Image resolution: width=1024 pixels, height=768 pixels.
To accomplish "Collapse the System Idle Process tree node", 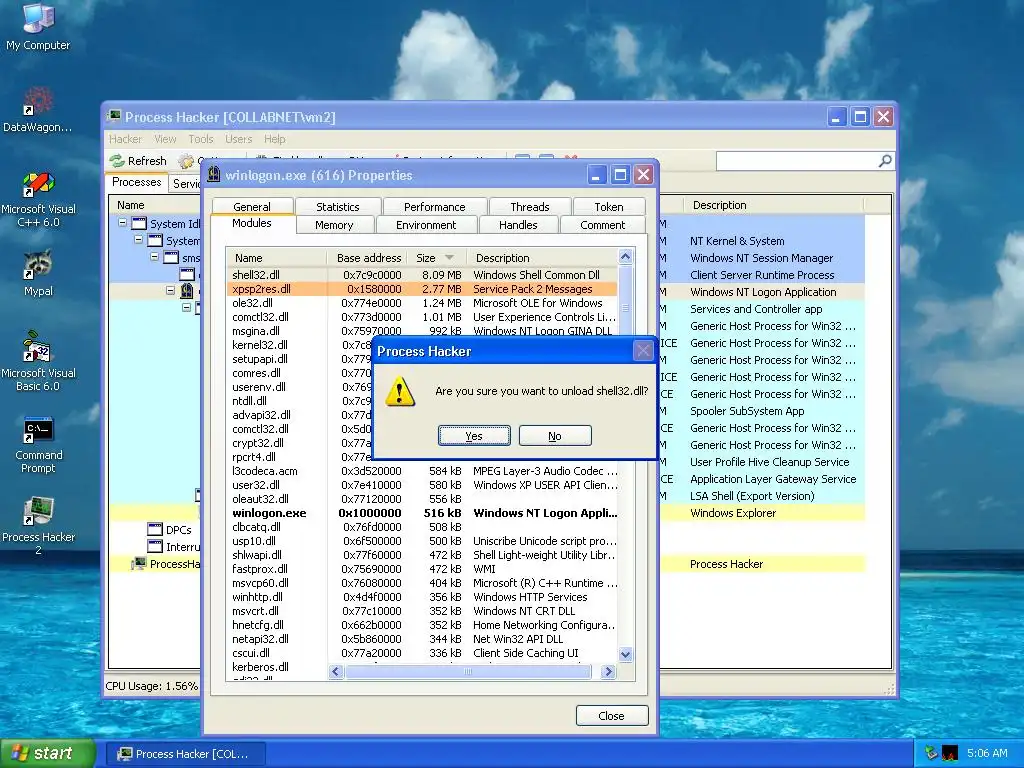I will pos(122,223).
